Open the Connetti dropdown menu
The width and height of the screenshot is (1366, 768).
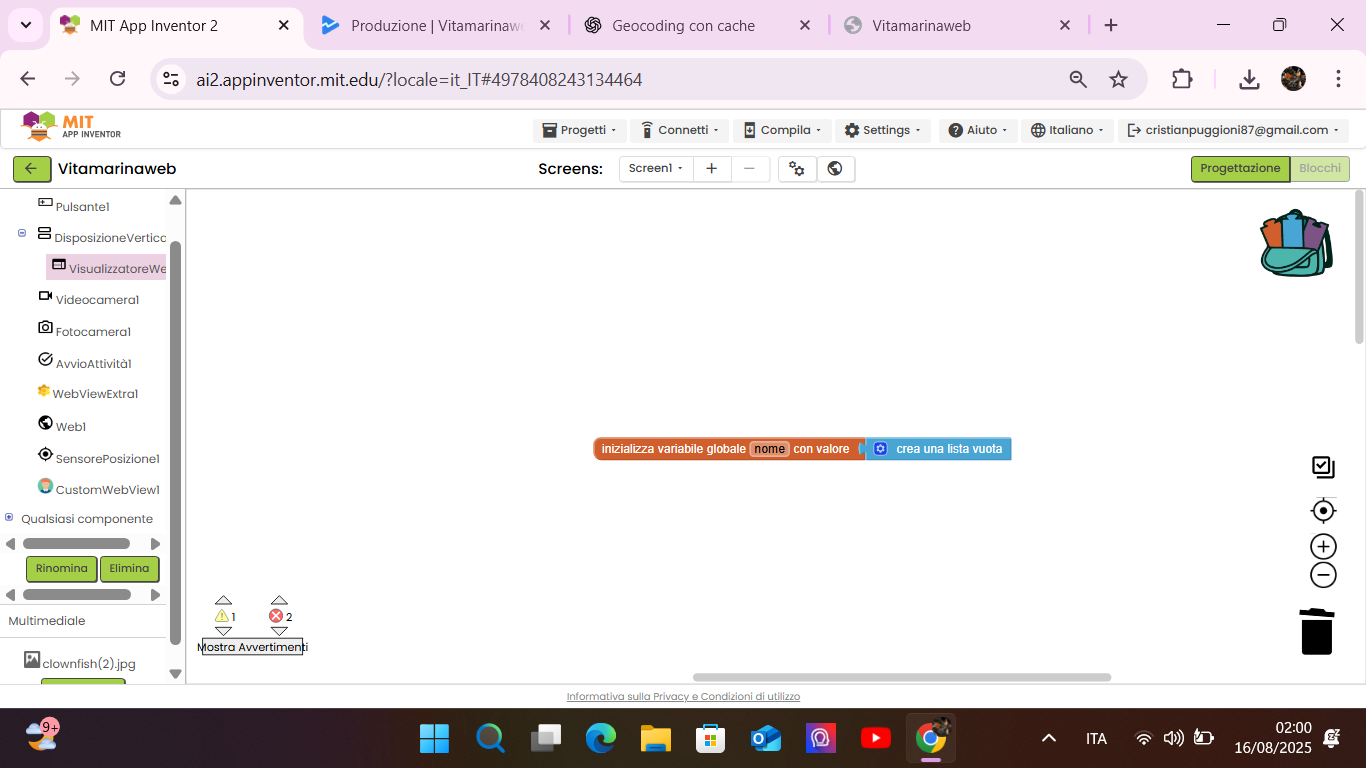point(680,131)
